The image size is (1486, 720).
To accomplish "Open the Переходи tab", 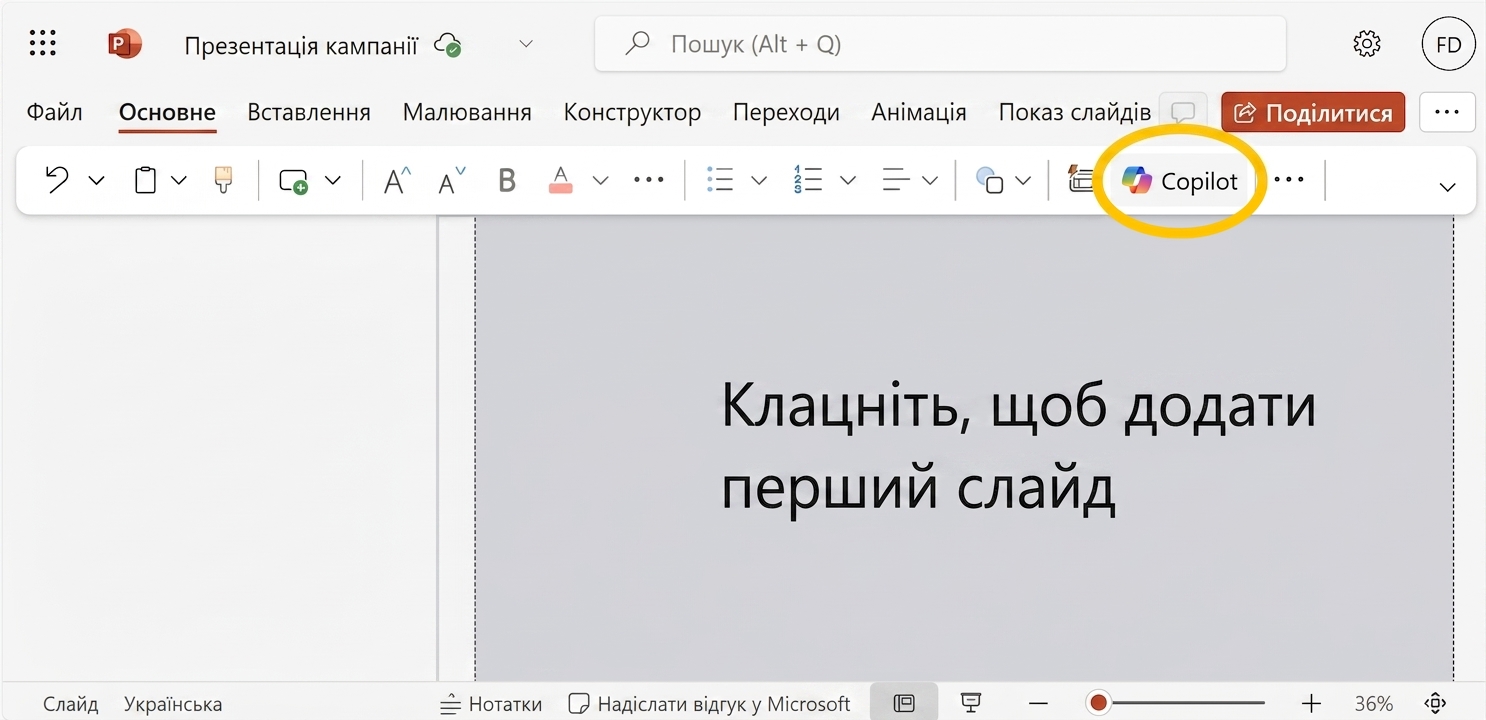I will [786, 112].
